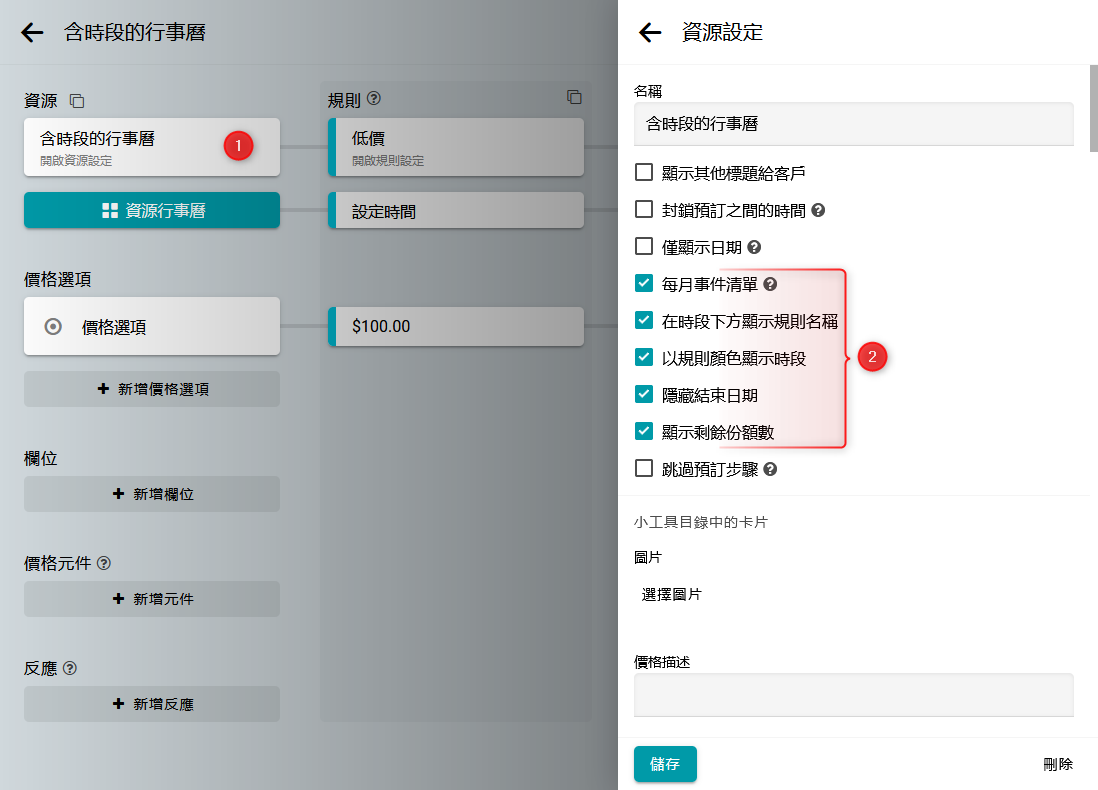Image resolution: width=1098 pixels, height=790 pixels.
Task: Click the 資源行事曆 button
Action: (x=152, y=211)
